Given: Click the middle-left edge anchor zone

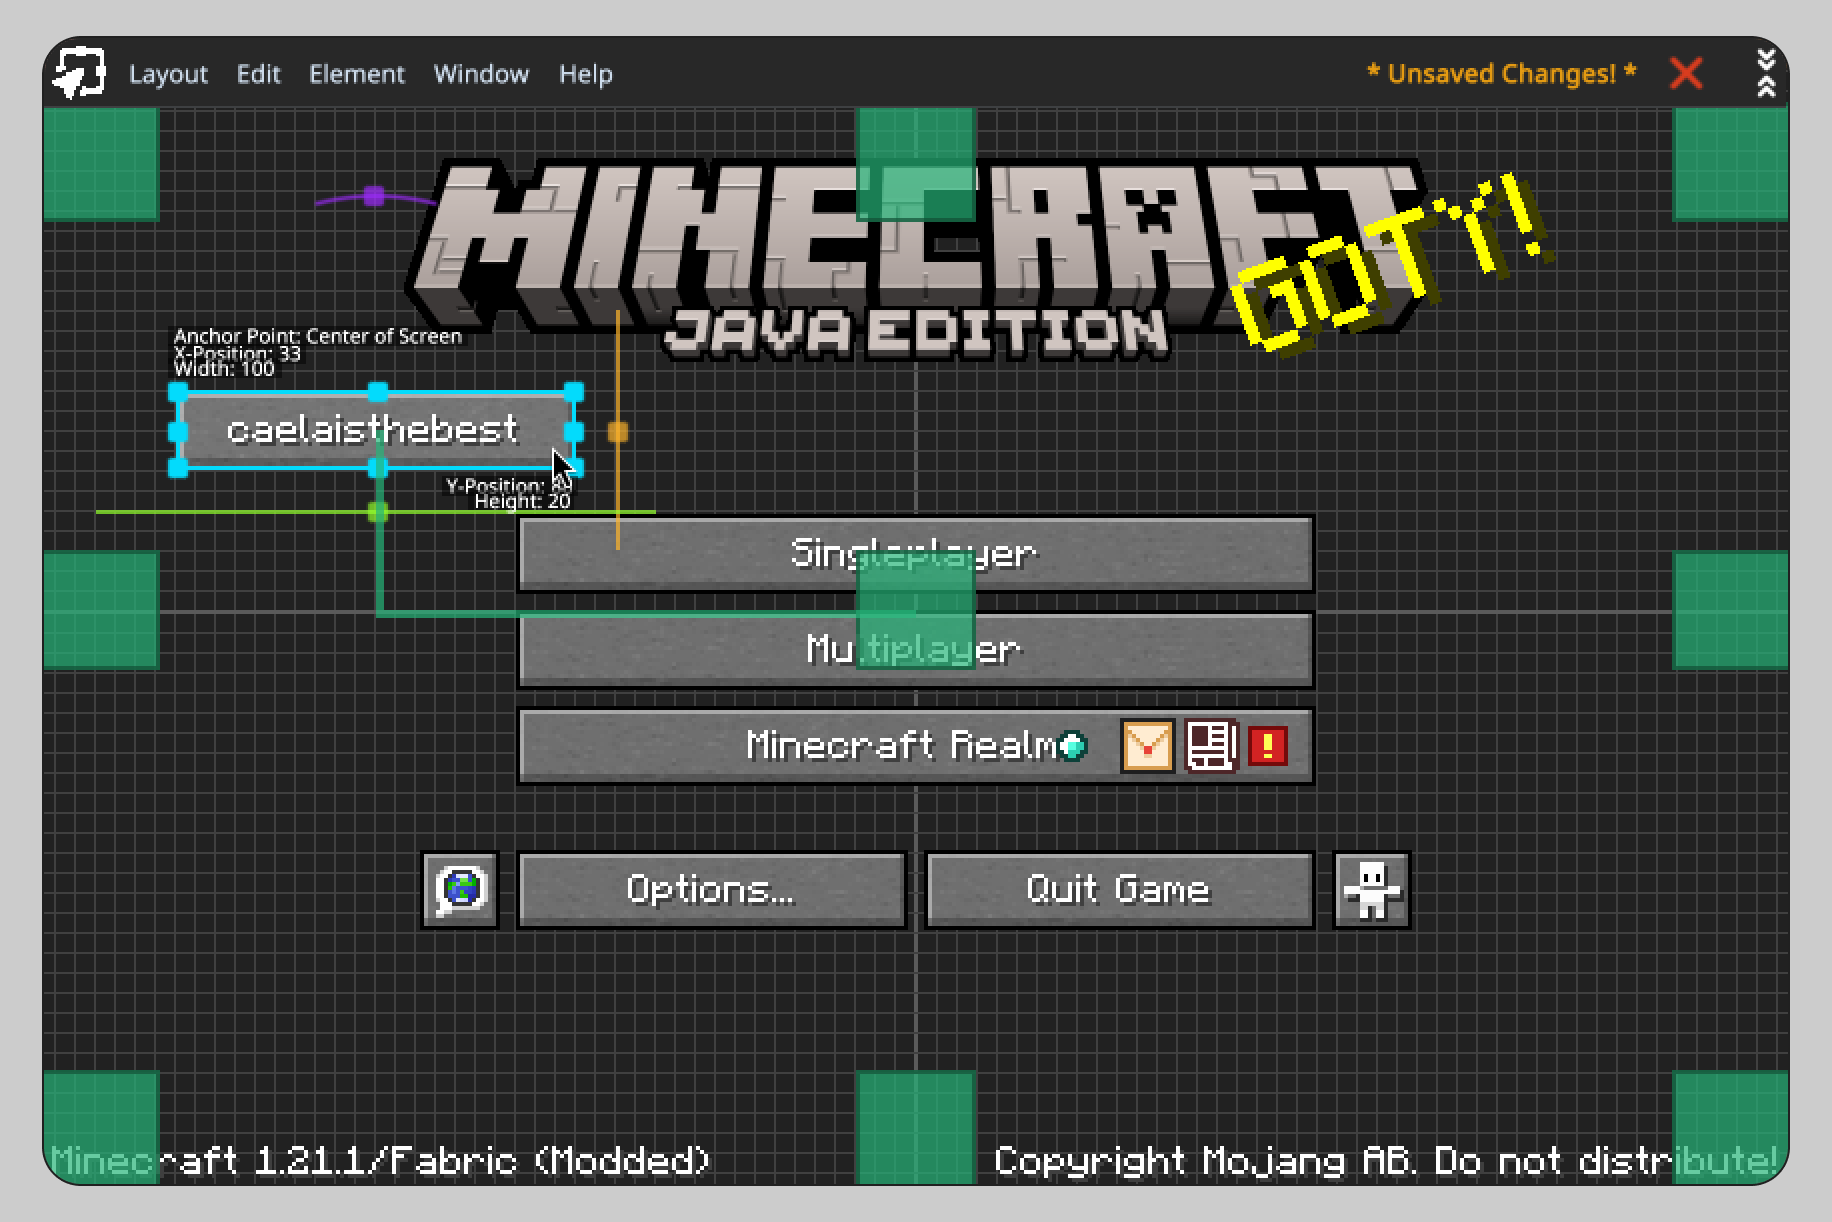Looking at the screenshot, I should (x=101, y=610).
